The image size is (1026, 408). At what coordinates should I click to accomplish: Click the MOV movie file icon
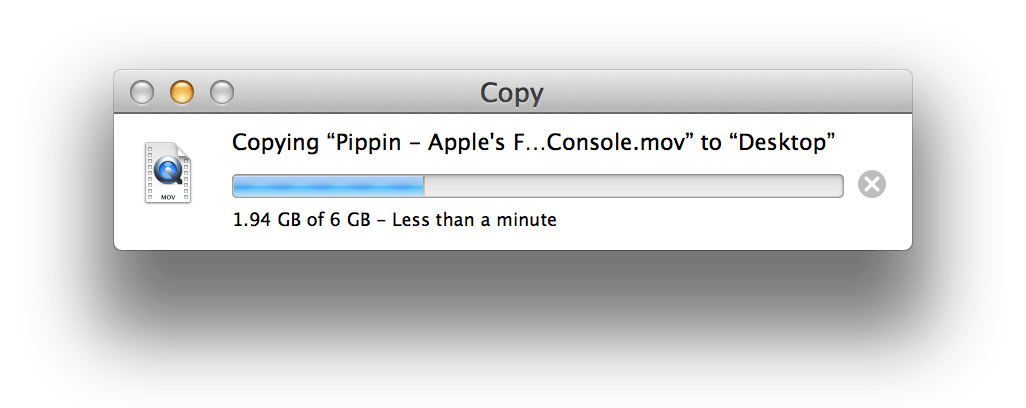[x=167, y=173]
